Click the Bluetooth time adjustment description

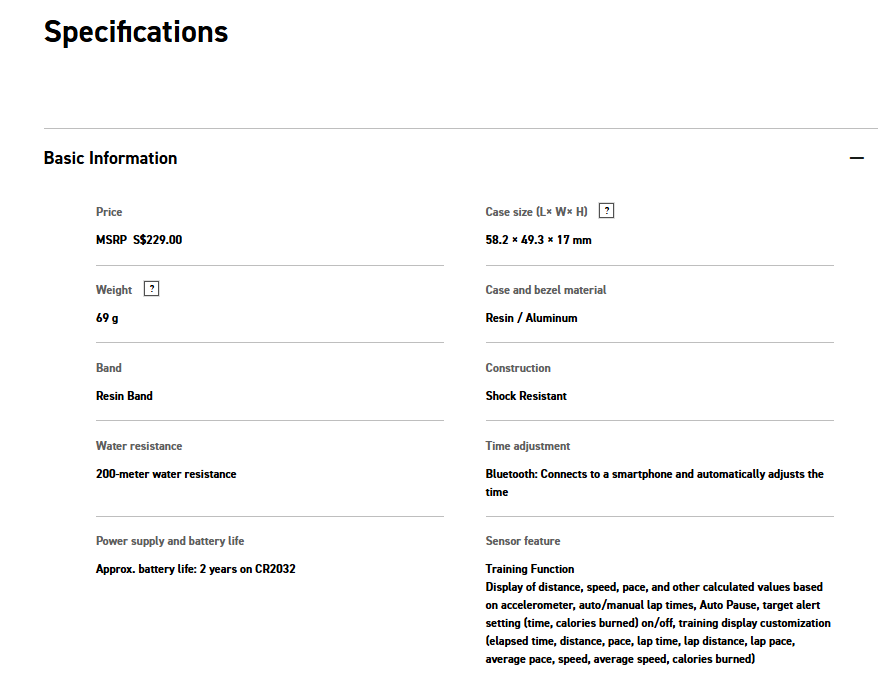pos(654,474)
